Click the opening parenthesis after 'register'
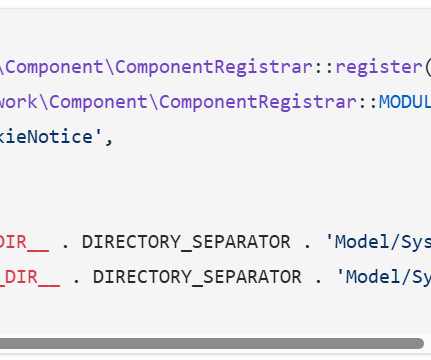This screenshot has width=431, height=360. [428, 68]
